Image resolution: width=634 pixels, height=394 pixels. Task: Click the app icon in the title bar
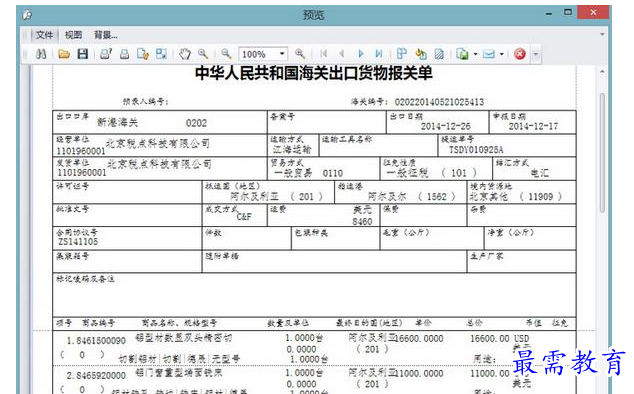(27, 15)
